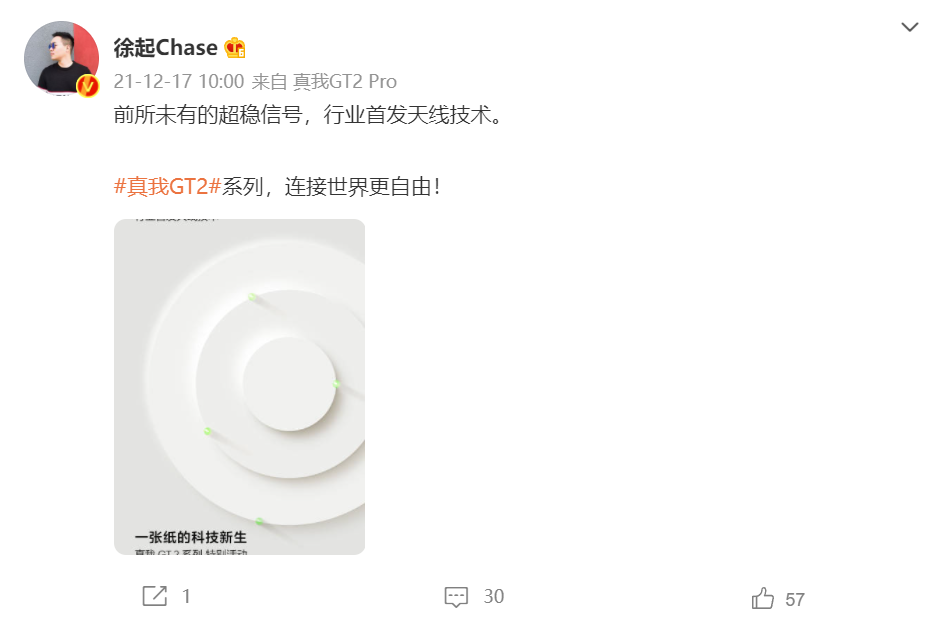Click the post text about 超稳信号
Screen dimensions: 930x617
(x=309, y=115)
